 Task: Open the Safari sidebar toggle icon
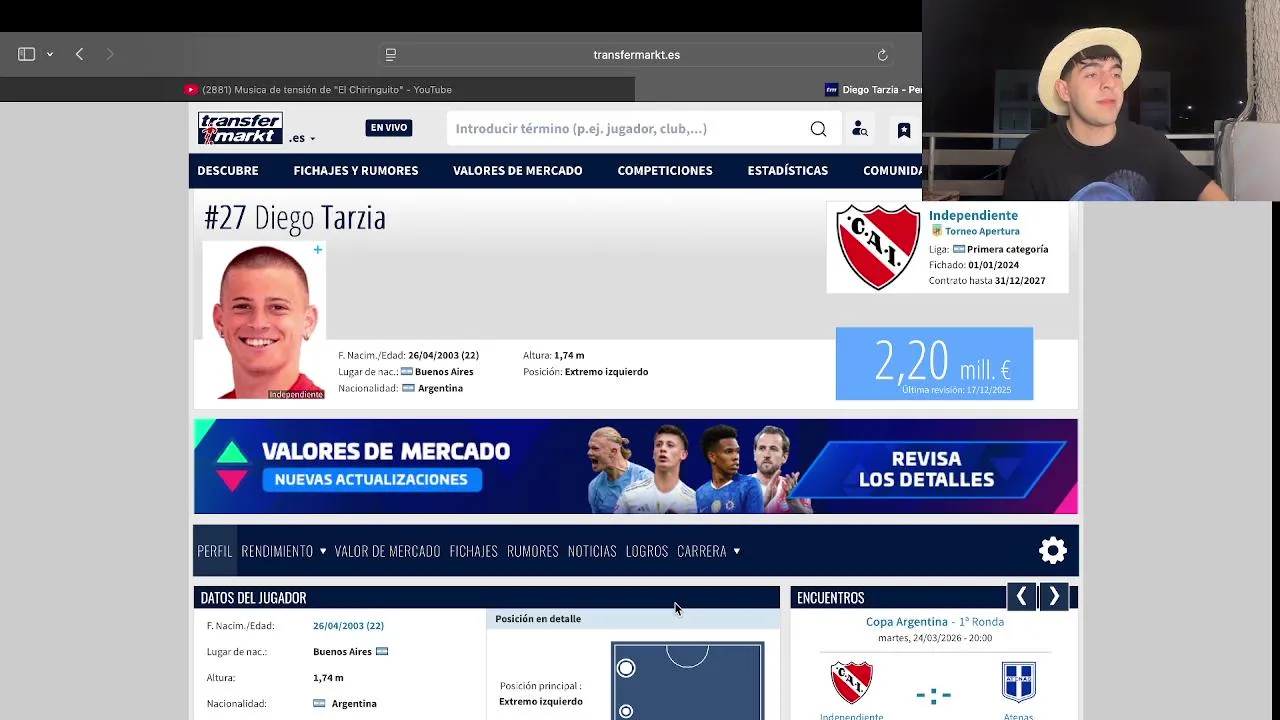coord(27,54)
